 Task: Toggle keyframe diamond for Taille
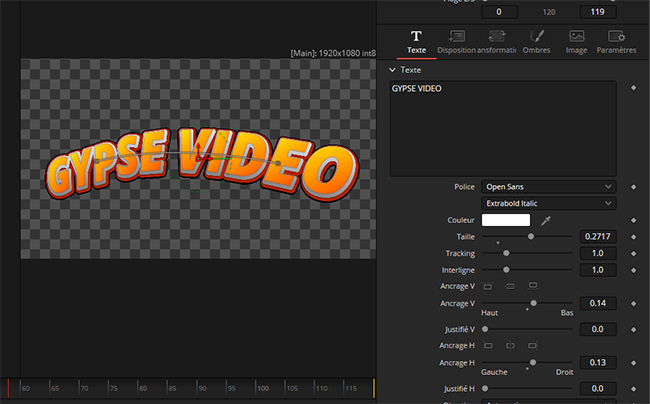click(x=633, y=237)
